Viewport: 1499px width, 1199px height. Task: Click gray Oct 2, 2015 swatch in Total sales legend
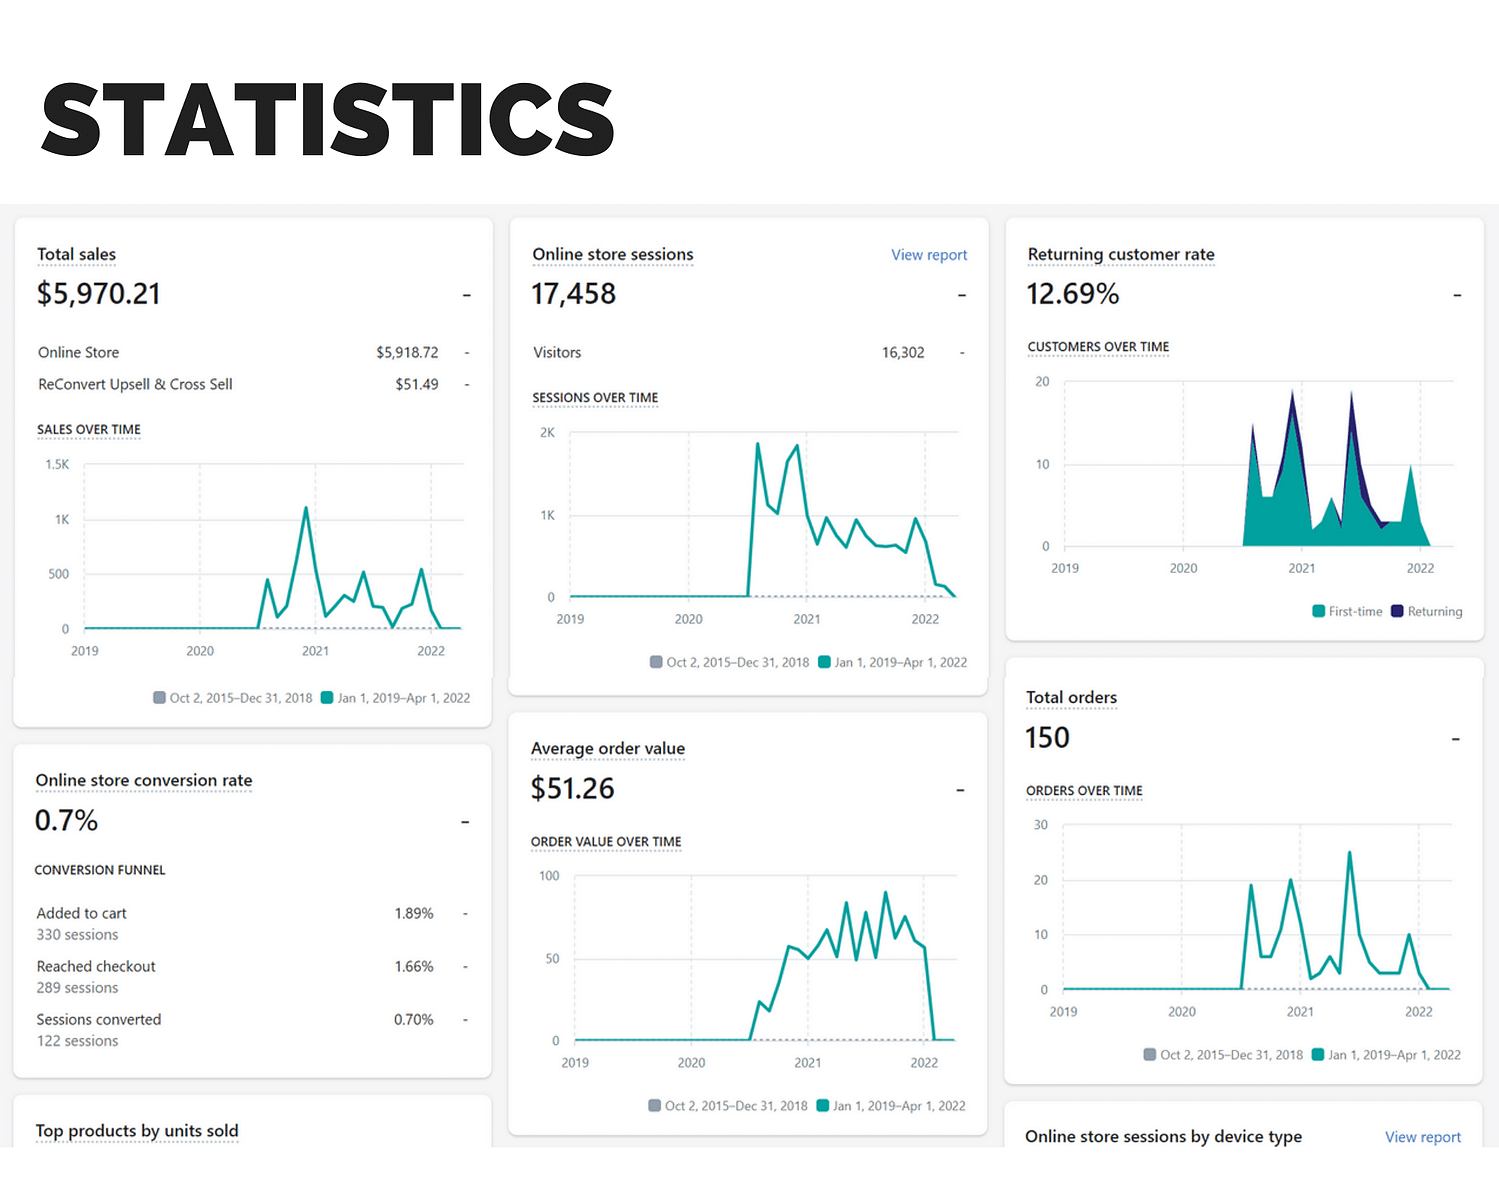(x=159, y=698)
